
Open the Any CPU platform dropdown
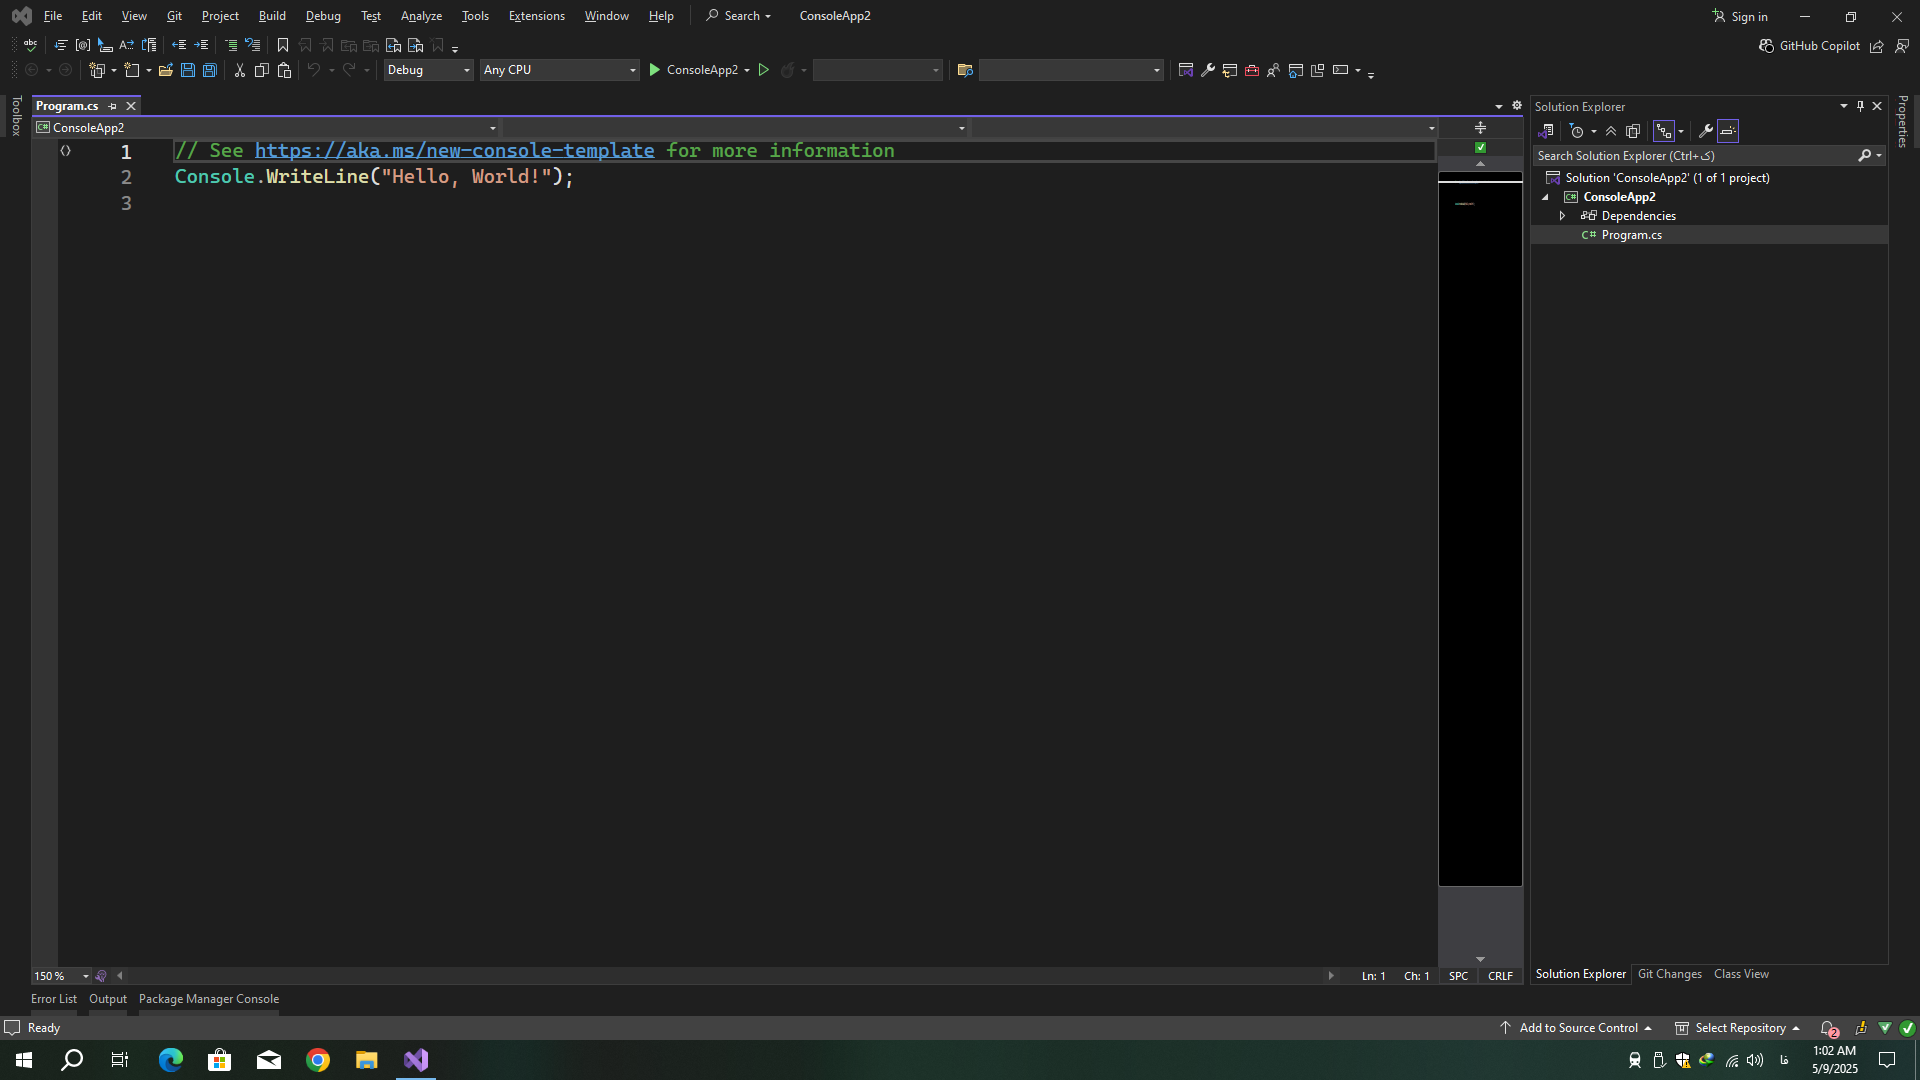(559, 70)
